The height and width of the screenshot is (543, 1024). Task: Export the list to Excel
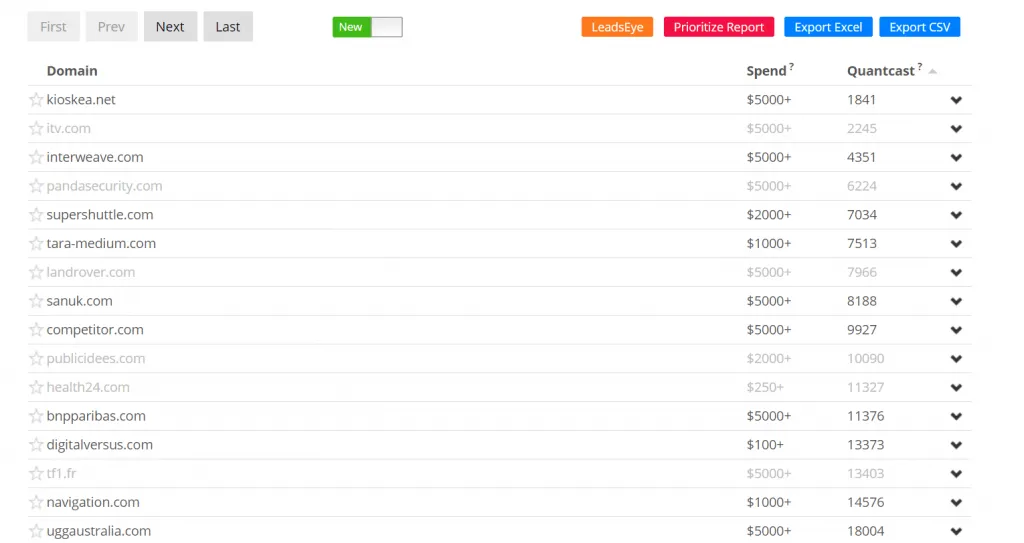point(828,27)
